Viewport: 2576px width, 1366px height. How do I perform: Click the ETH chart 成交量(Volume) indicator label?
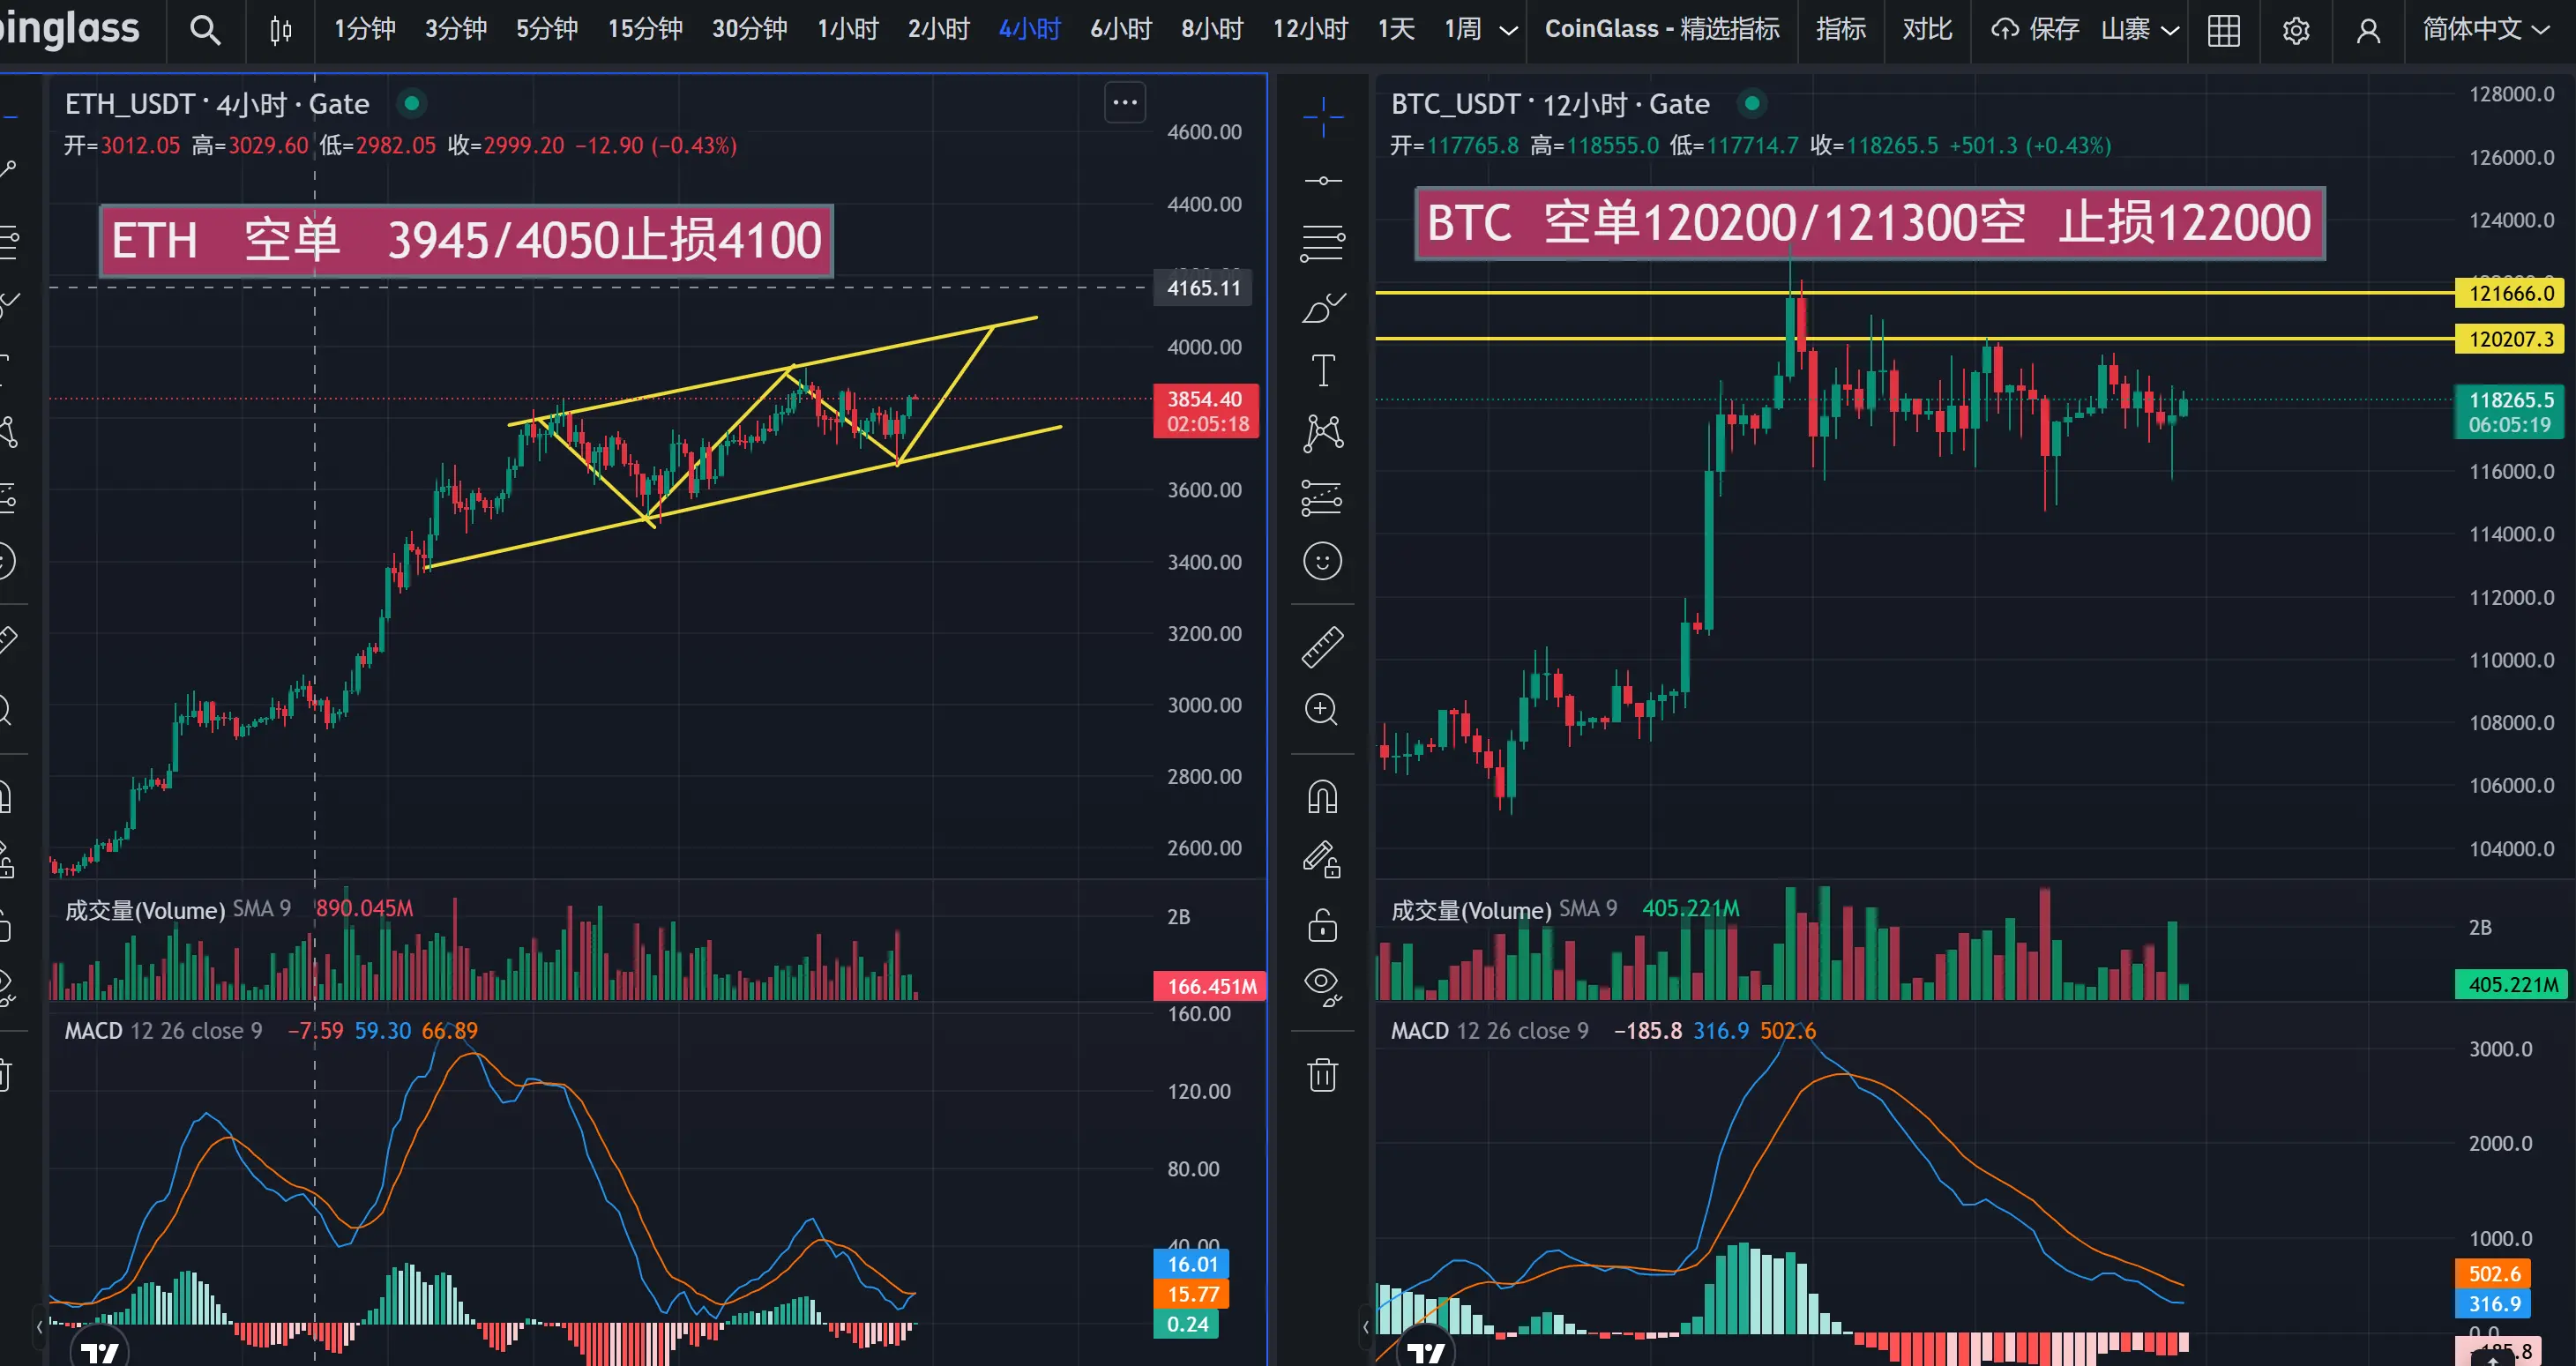point(145,910)
